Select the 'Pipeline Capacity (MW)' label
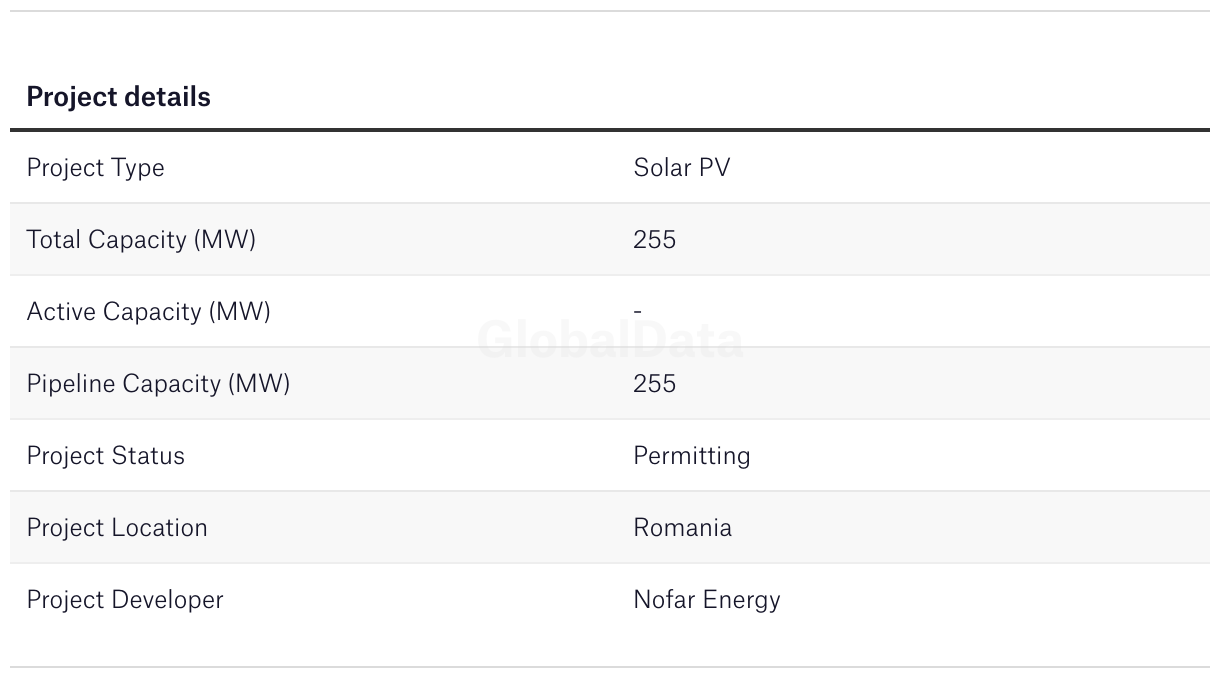Viewport: 1220px width, 678px height. click(158, 384)
